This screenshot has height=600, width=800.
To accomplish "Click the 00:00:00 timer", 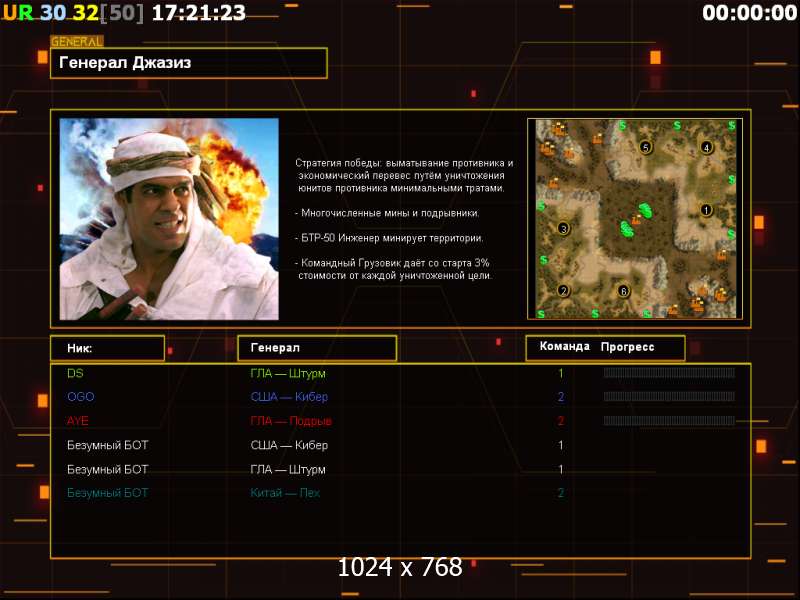I will point(749,13).
